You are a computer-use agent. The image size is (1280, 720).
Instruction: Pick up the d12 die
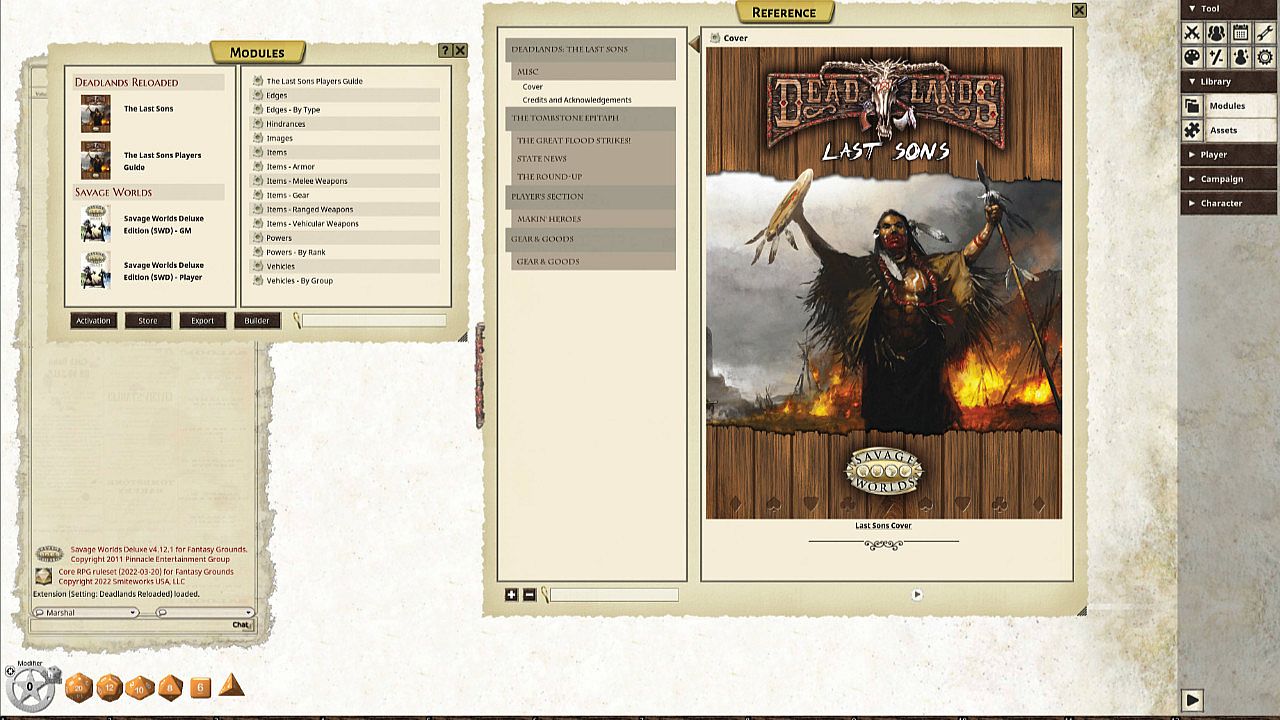click(109, 687)
